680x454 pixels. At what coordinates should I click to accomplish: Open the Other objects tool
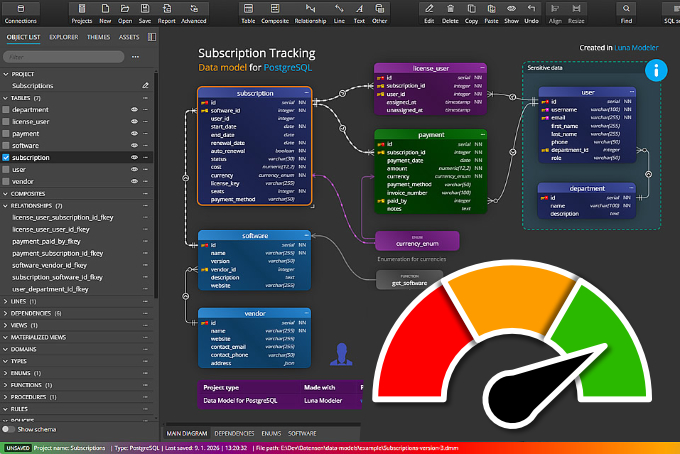pyautogui.click(x=379, y=13)
